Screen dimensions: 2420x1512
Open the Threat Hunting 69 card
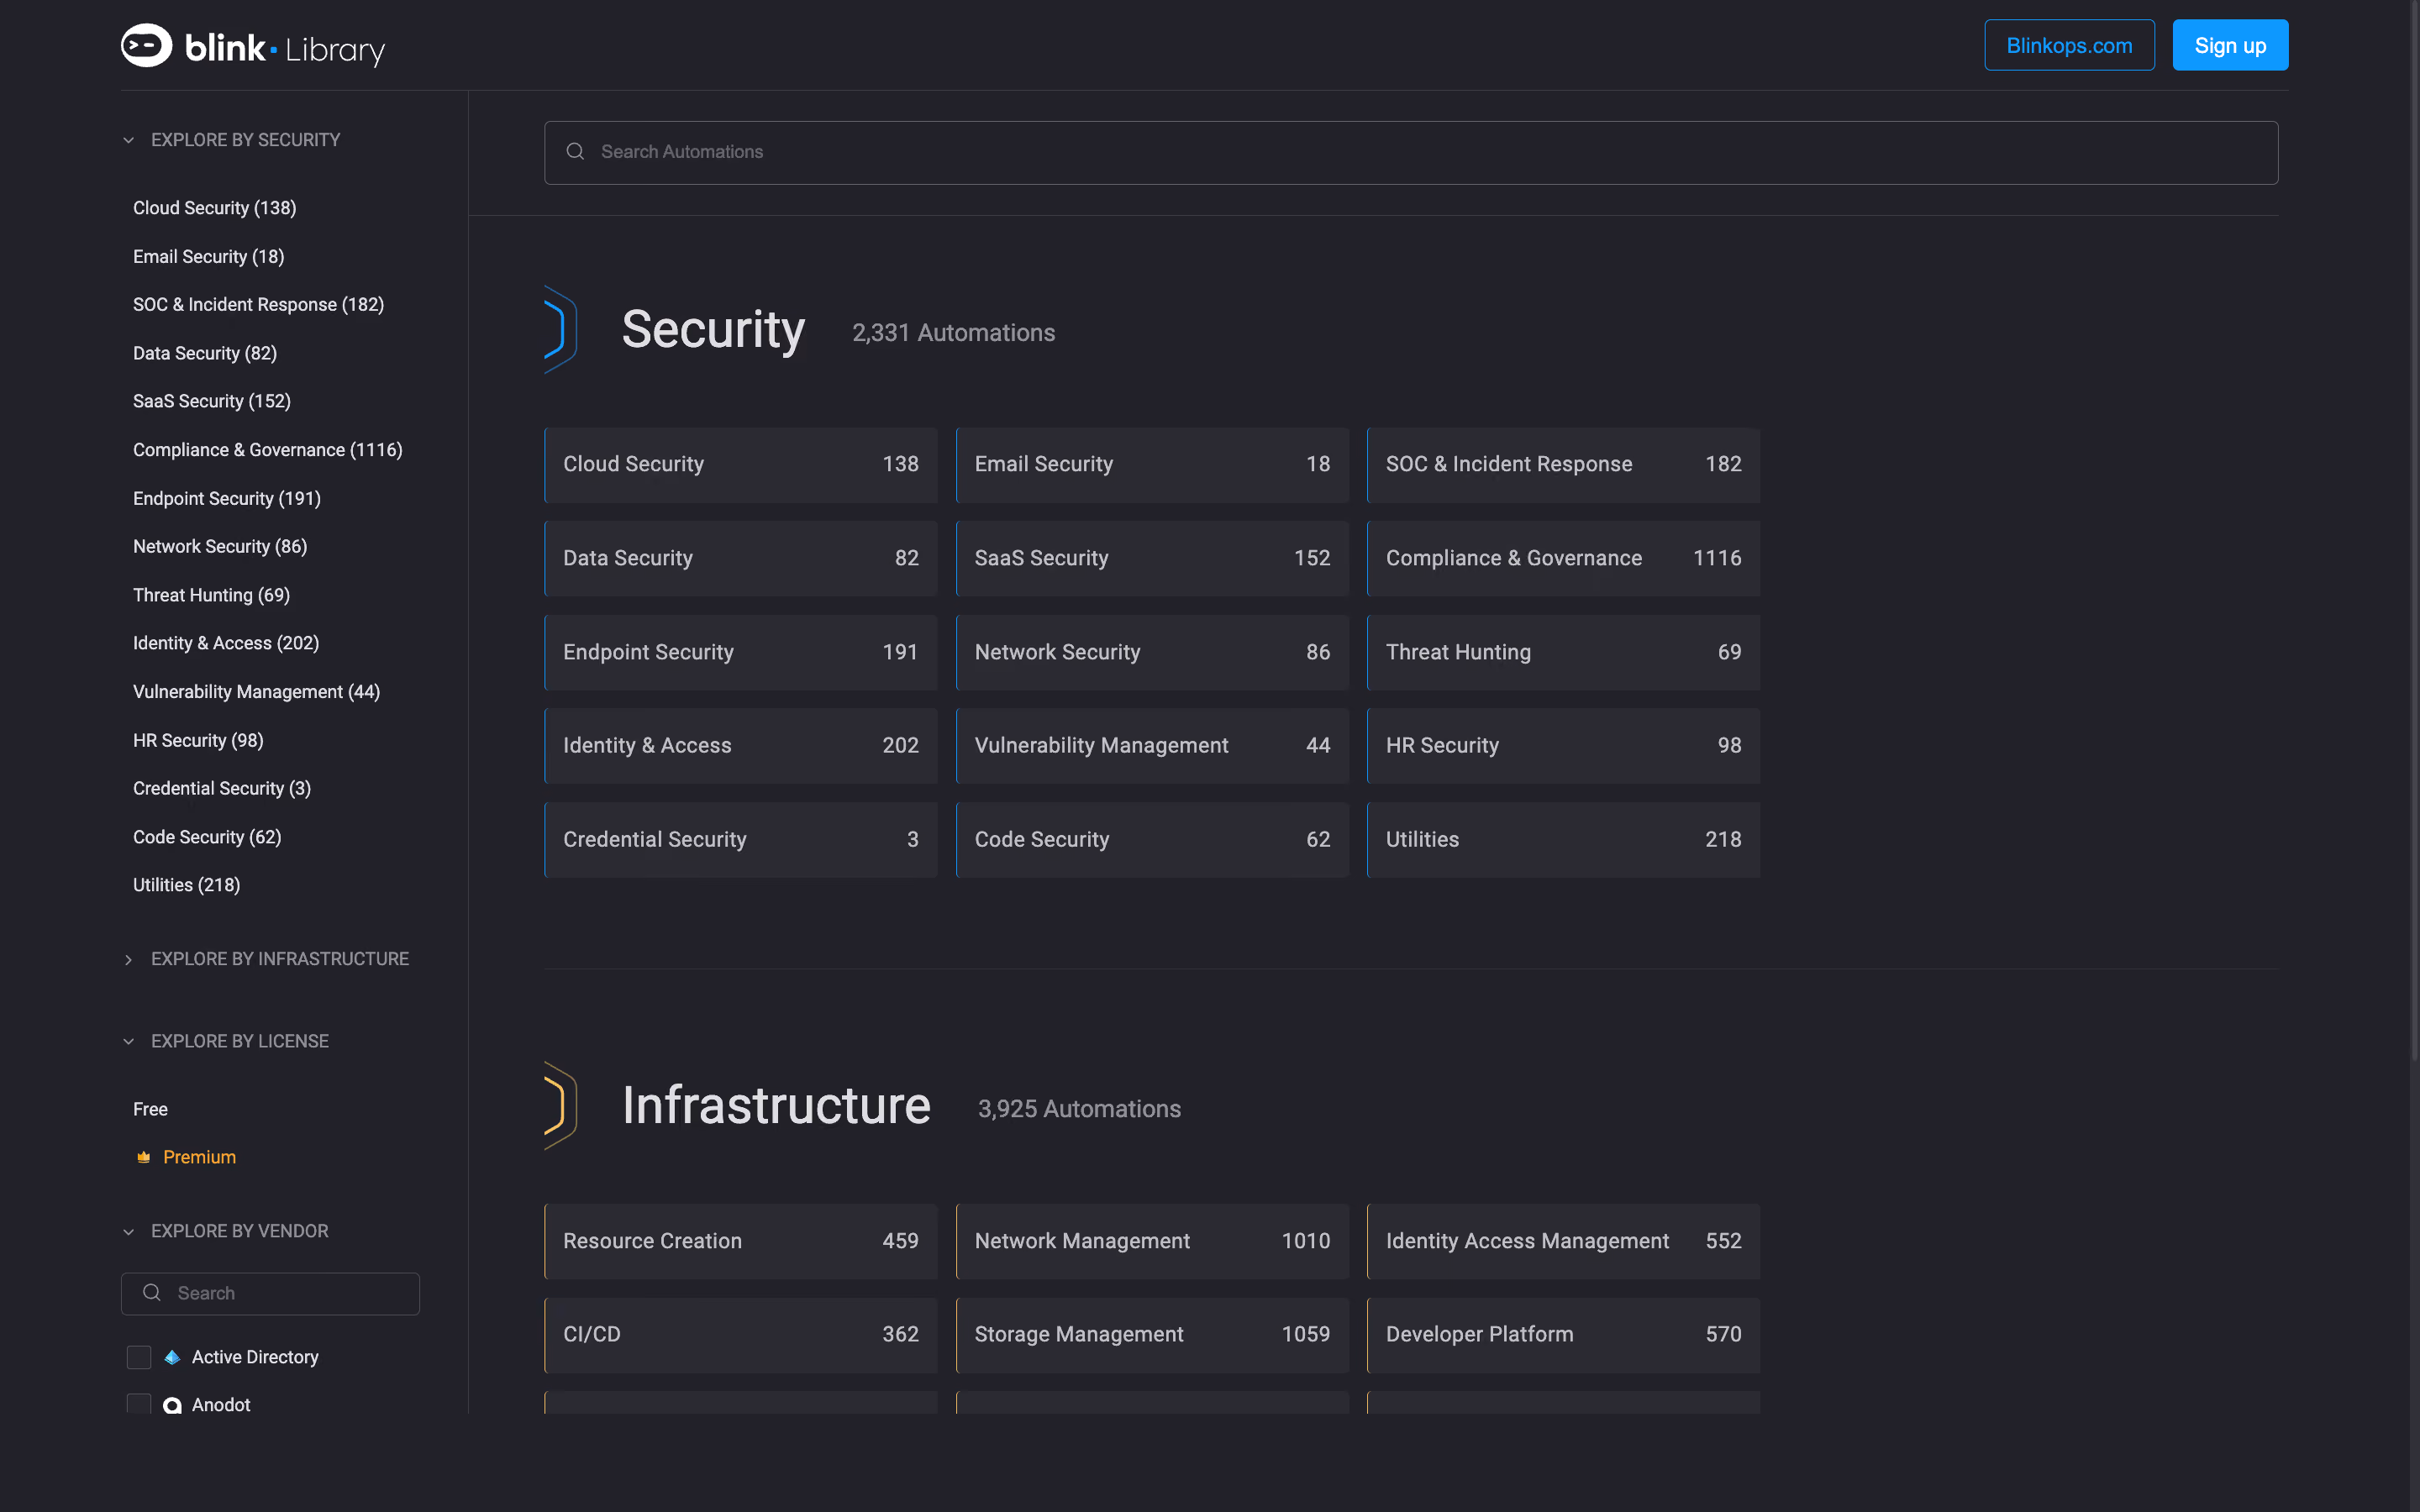[x=1563, y=652]
